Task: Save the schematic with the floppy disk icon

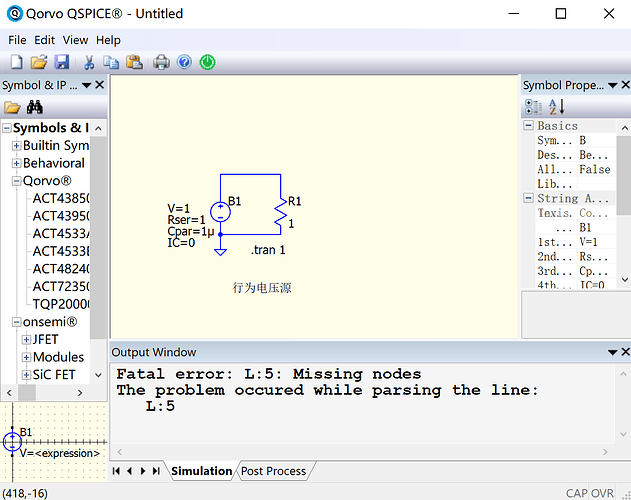Action: pos(61,62)
